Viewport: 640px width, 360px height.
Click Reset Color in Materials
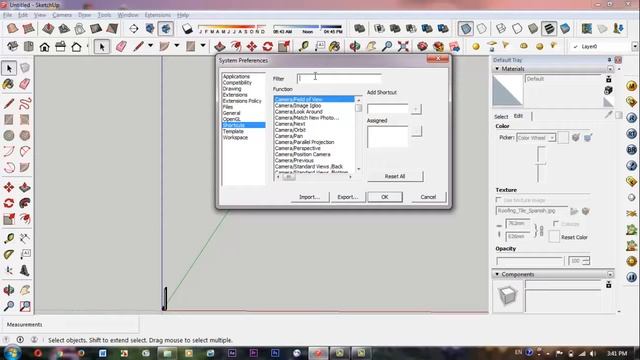pyautogui.click(x=574, y=237)
